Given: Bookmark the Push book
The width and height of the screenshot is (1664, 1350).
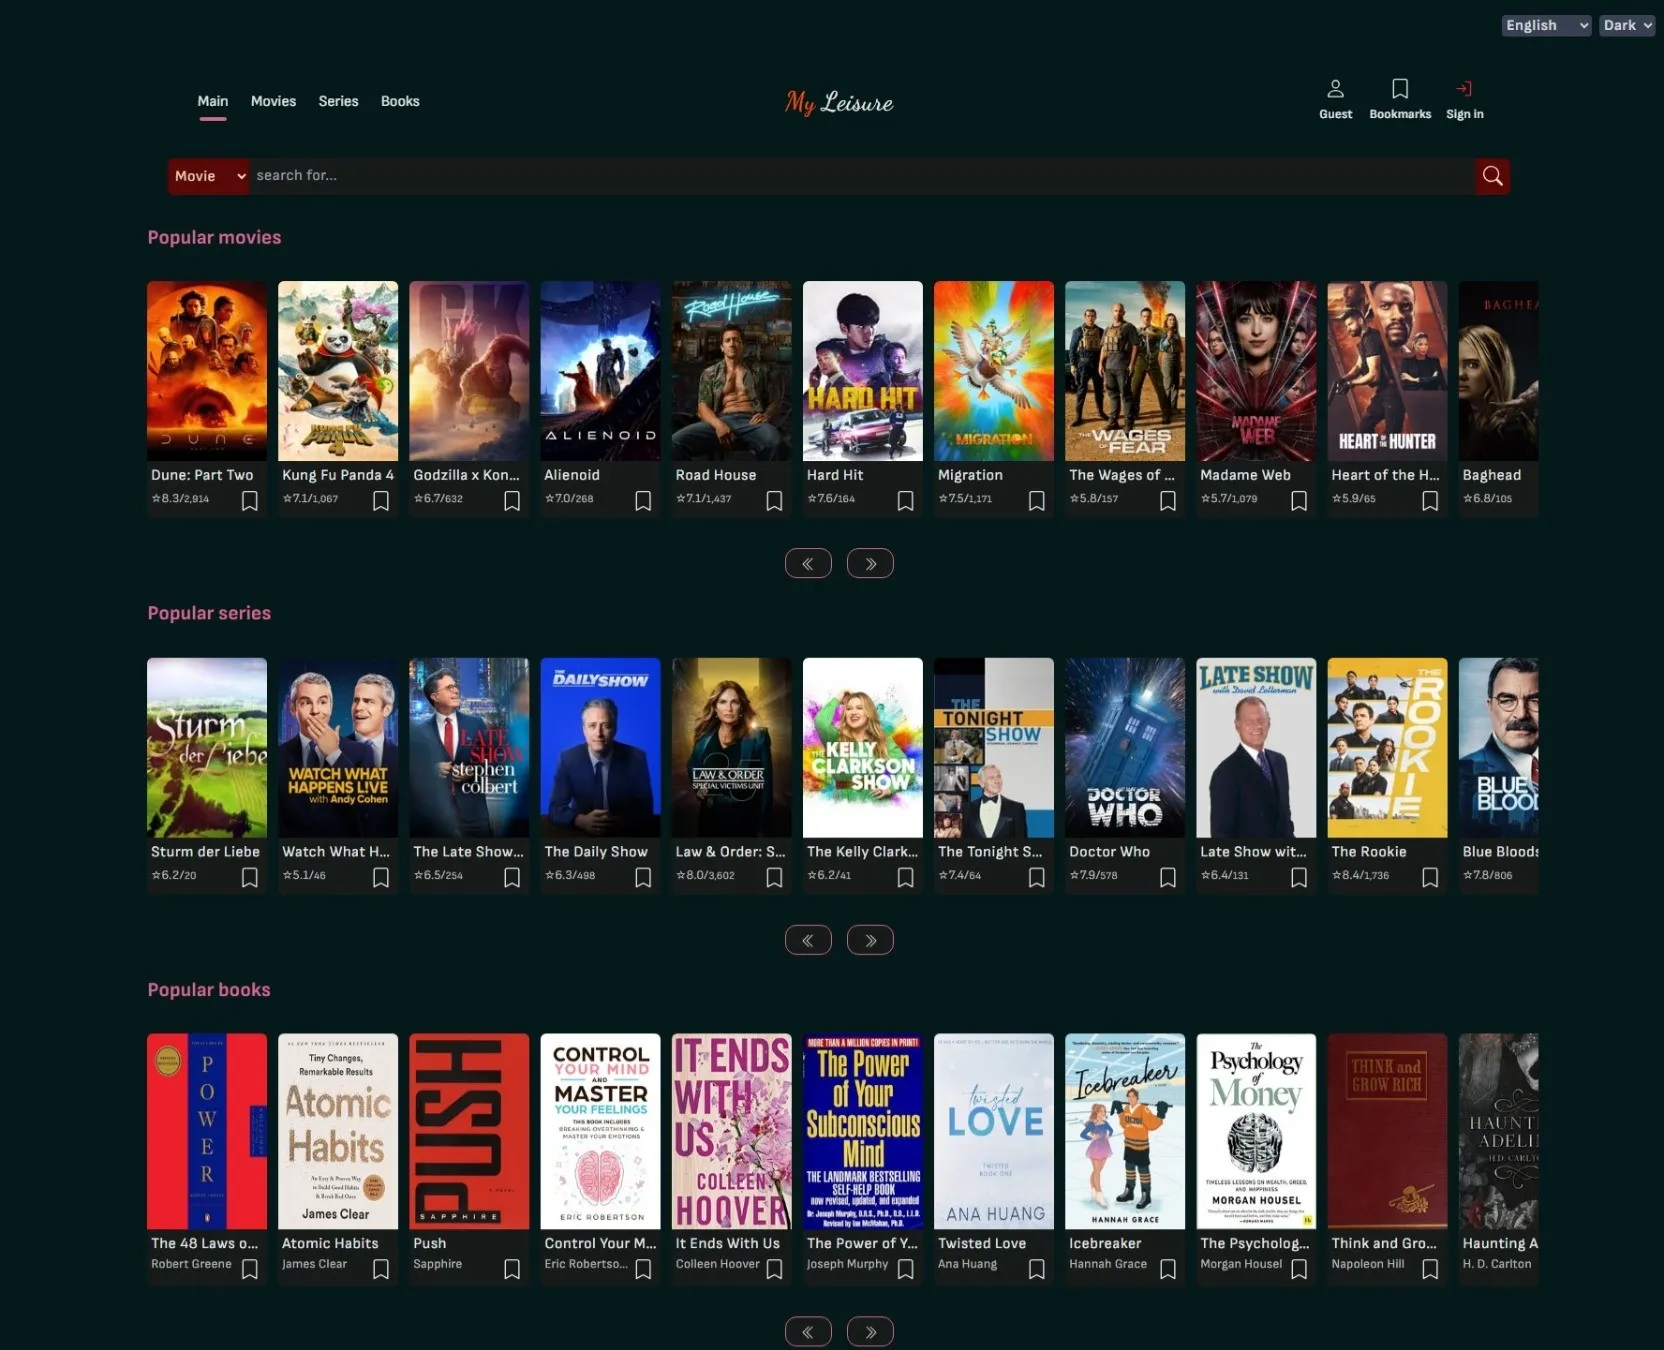Looking at the screenshot, I should click(x=512, y=1269).
